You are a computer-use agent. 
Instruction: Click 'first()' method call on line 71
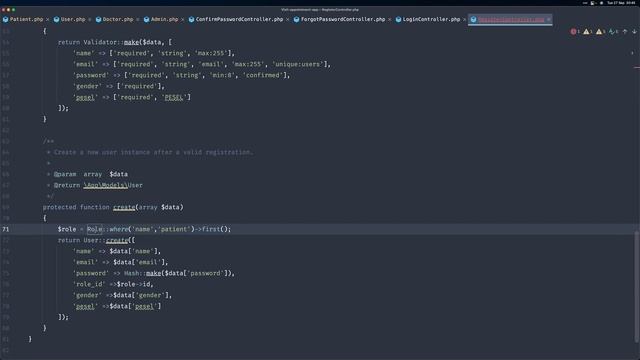pos(216,229)
